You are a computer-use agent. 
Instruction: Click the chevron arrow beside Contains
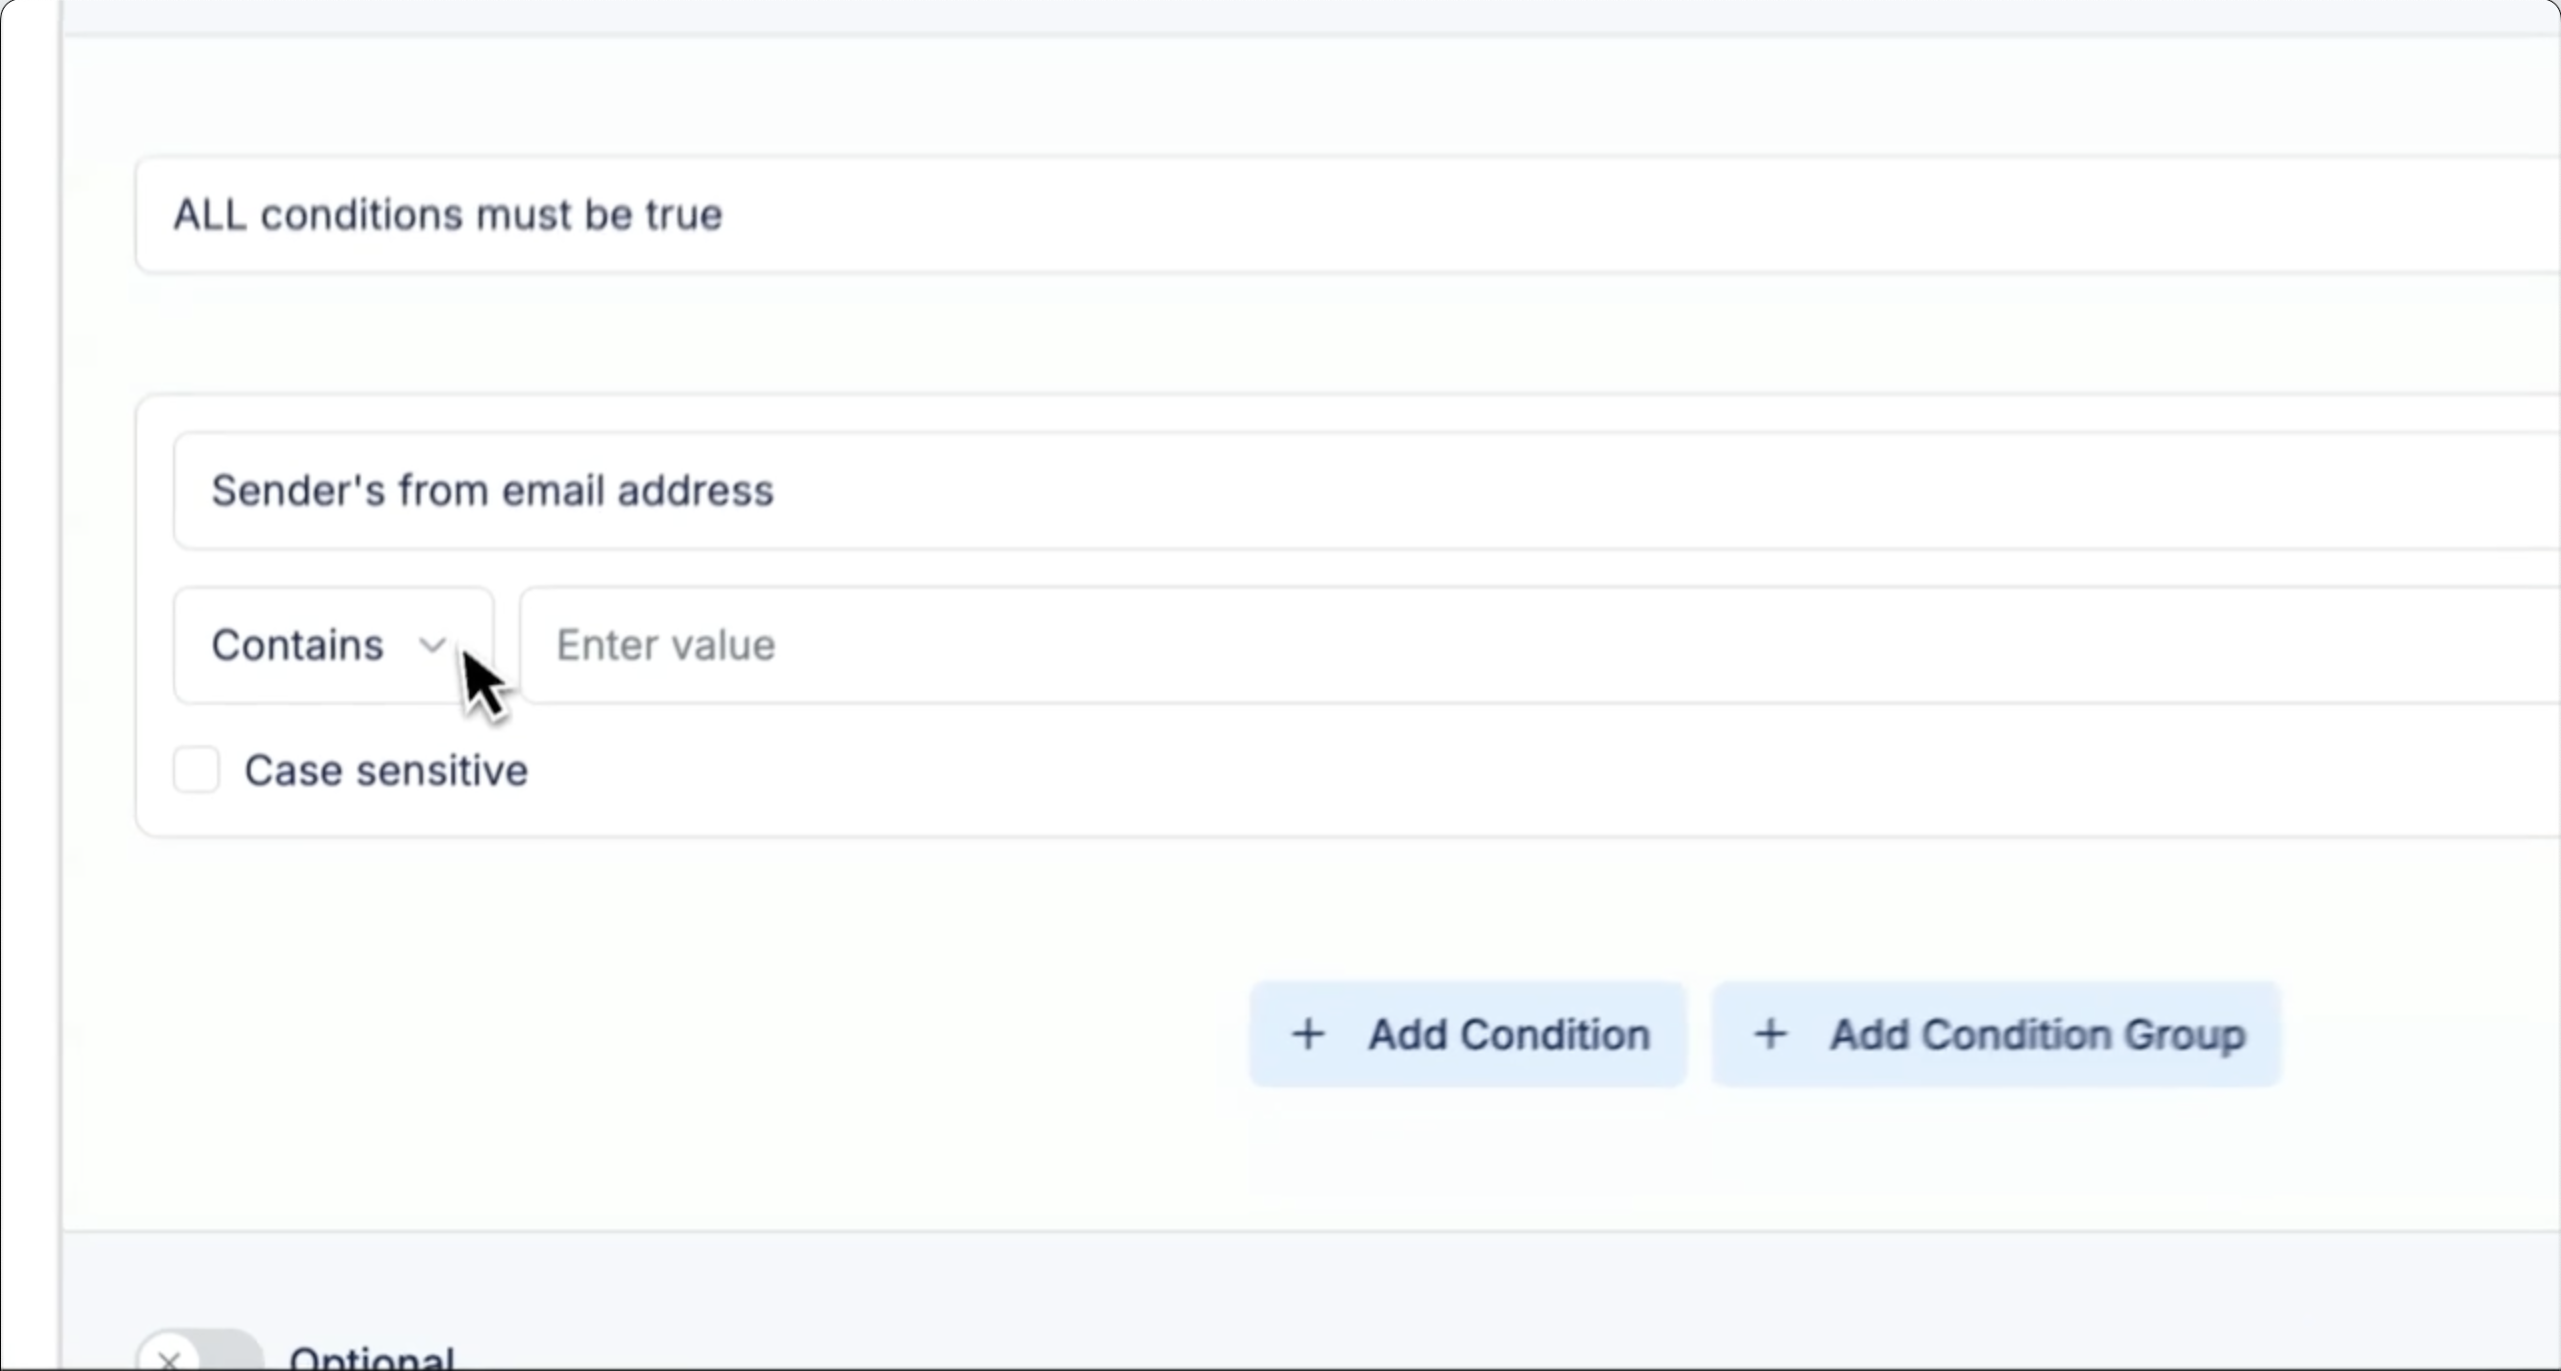pos(432,645)
